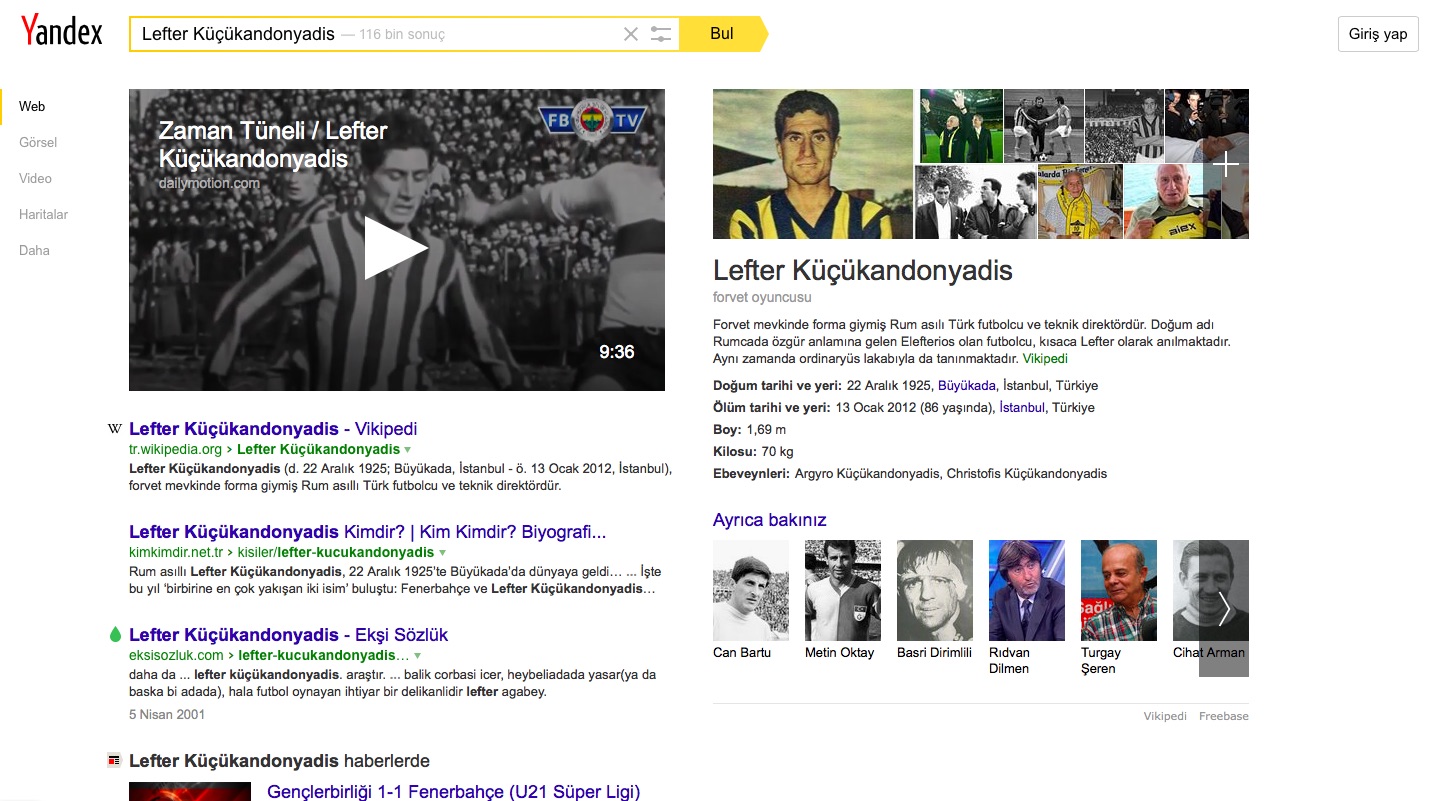Open the black-and-white photo of two suited men
This screenshot has width=1439, height=801.
pyautogui.click(x=976, y=202)
